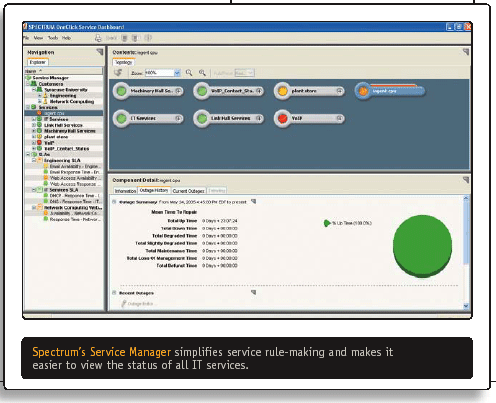The height and width of the screenshot is (403, 496).
Task: Open the File menu
Action: pyautogui.click(x=26, y=38)
